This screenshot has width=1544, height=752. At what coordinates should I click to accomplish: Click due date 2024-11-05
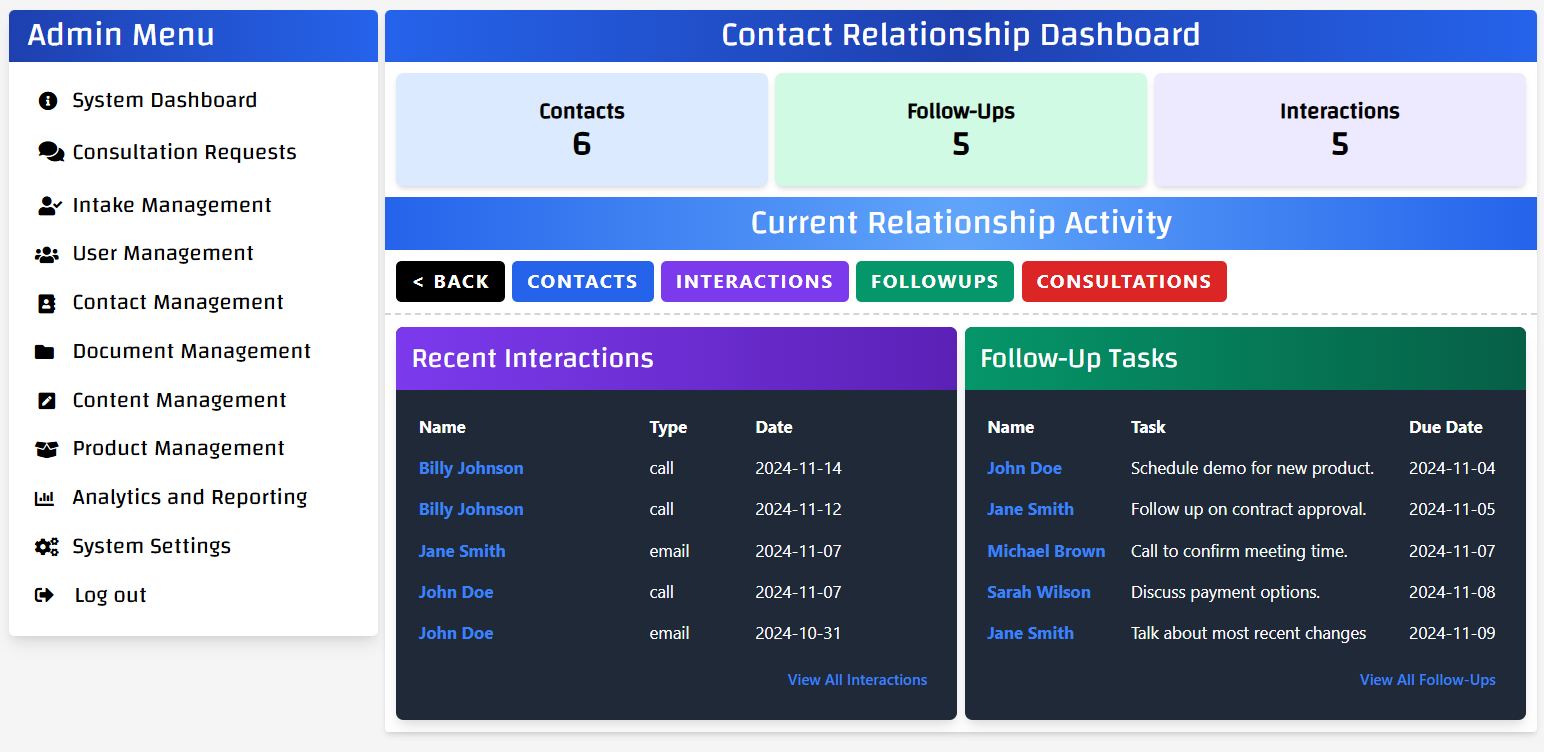[x=1452, y=509]
